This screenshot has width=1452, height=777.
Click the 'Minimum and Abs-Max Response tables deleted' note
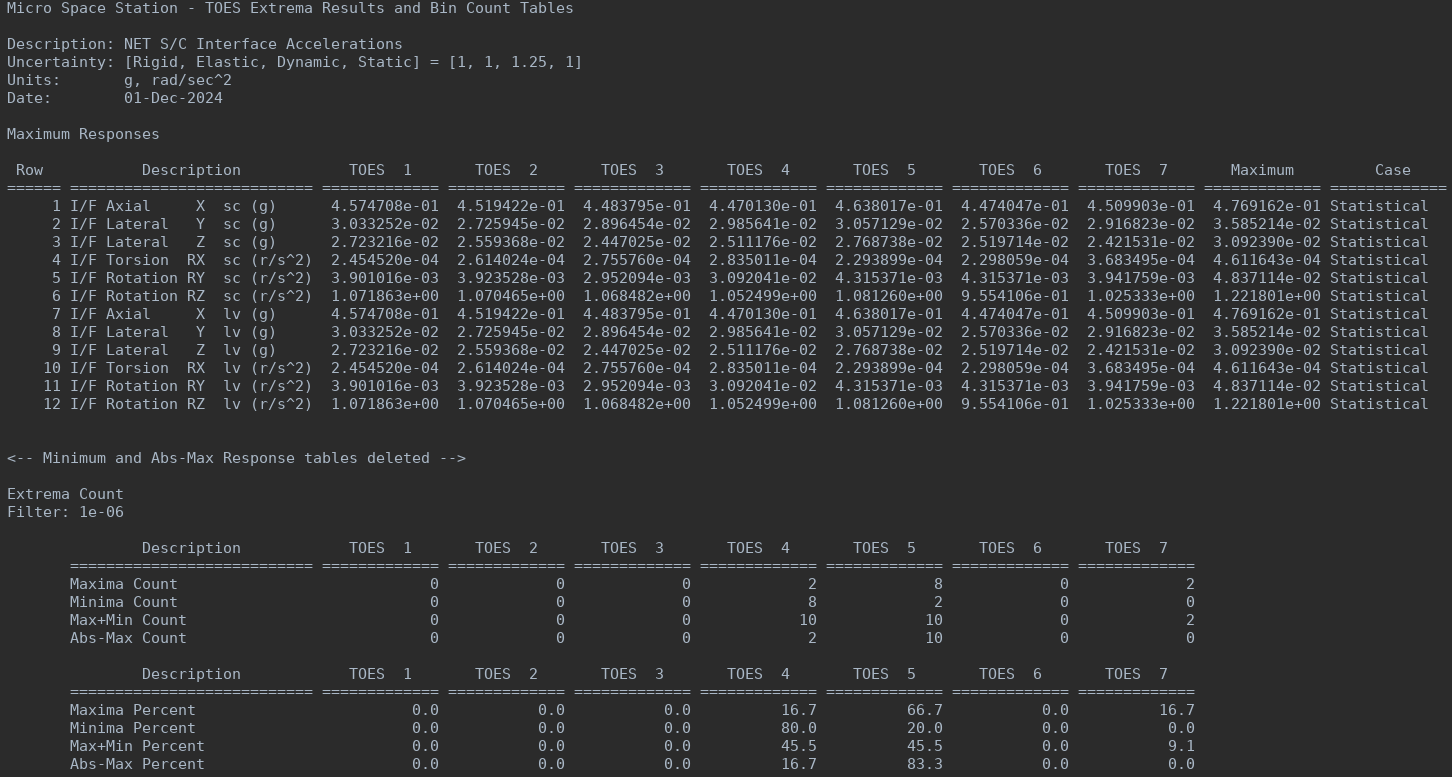tap(236, 458)
